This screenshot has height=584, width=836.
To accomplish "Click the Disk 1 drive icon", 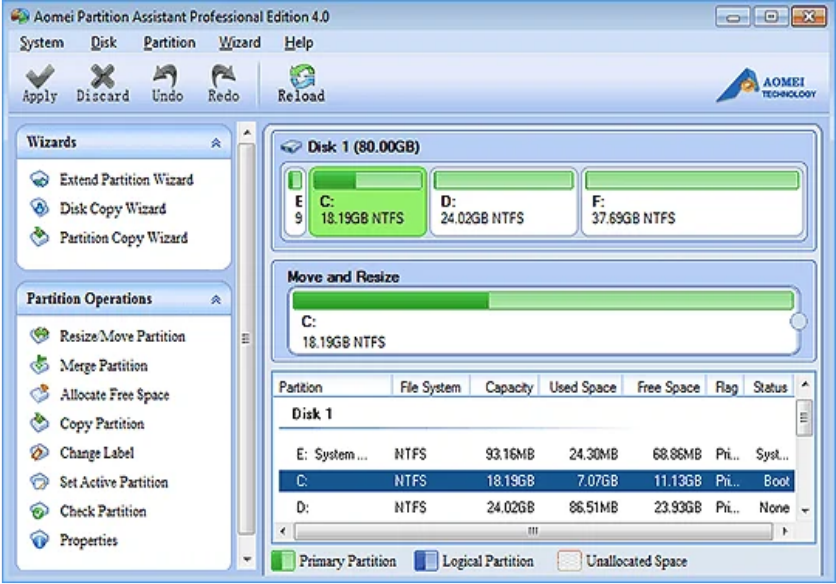I will (x=291, y=146).
